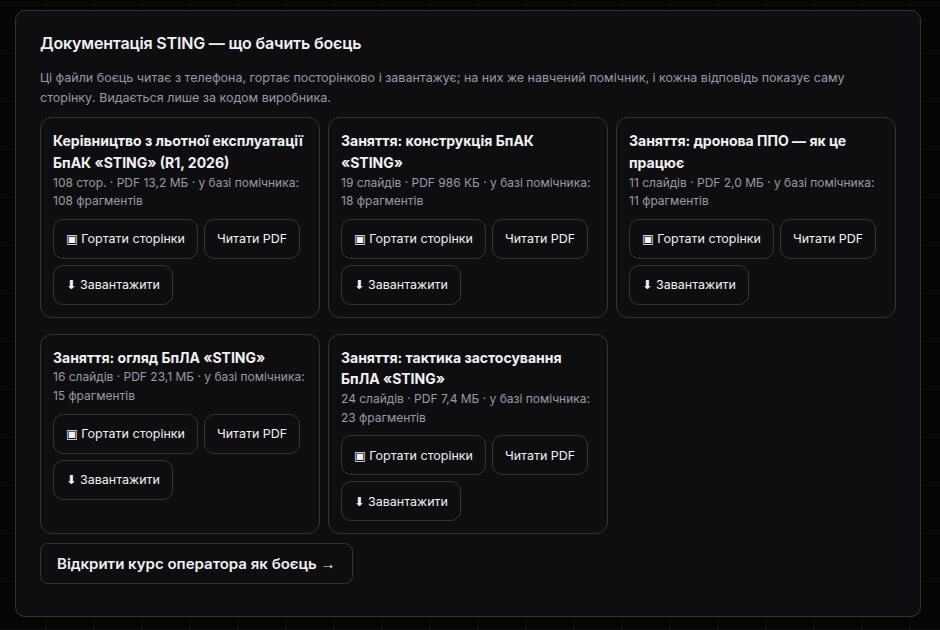Click metadata '24 слайдів · PDF 7,4 МБ'
The height and width of the screenshot is (630, 940).
410,399
